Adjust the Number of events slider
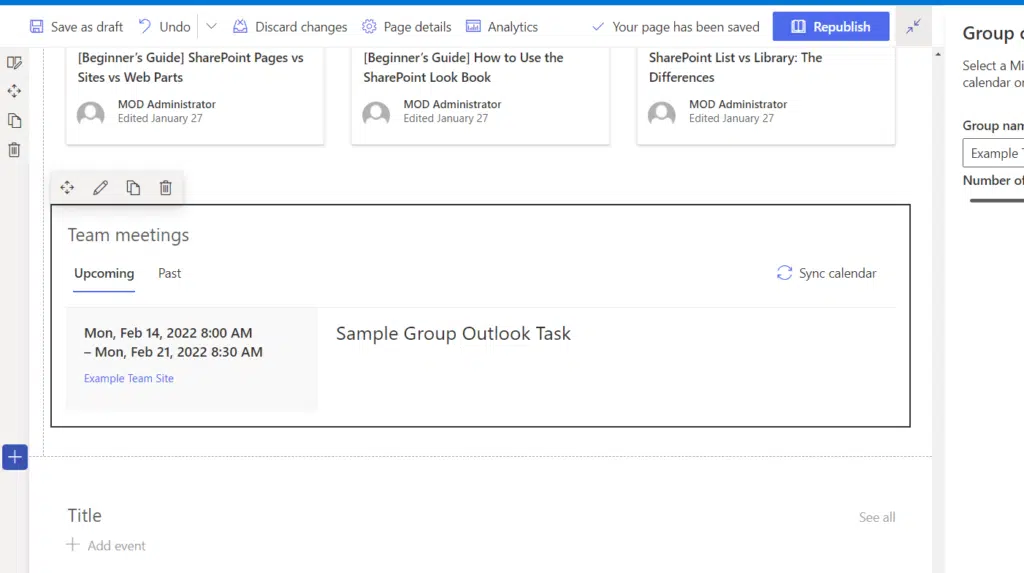Image resolution: width=1024 pixels, height=573 pixels. tap(997, 201)
